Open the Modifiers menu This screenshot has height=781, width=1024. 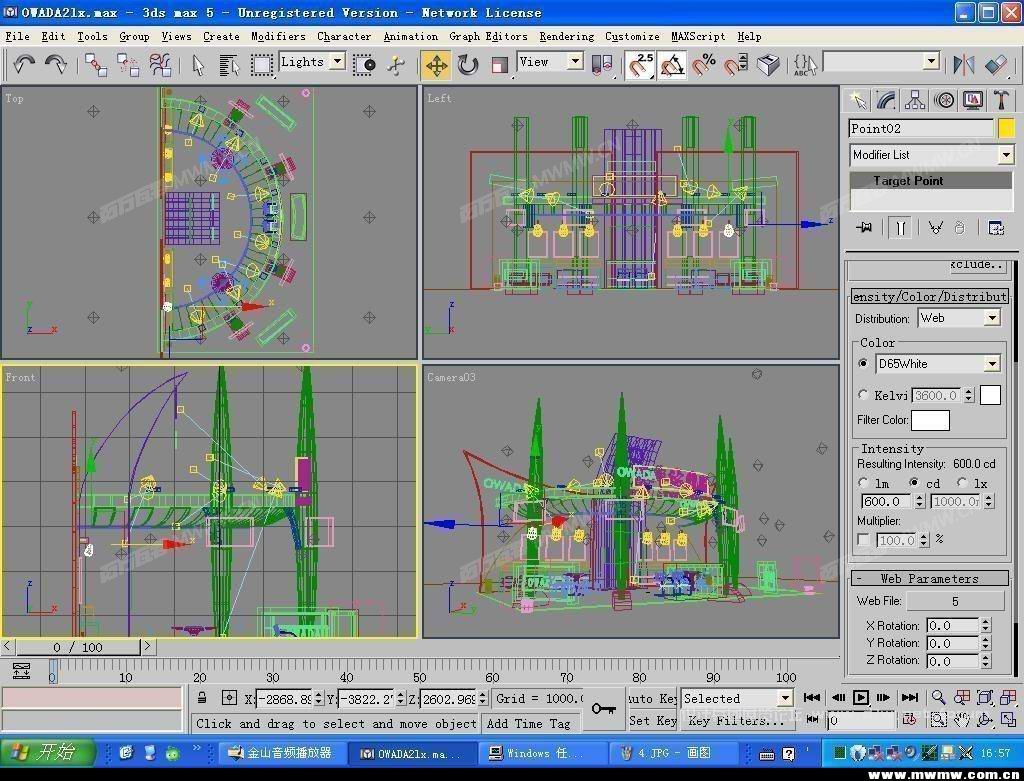point(278,37)
